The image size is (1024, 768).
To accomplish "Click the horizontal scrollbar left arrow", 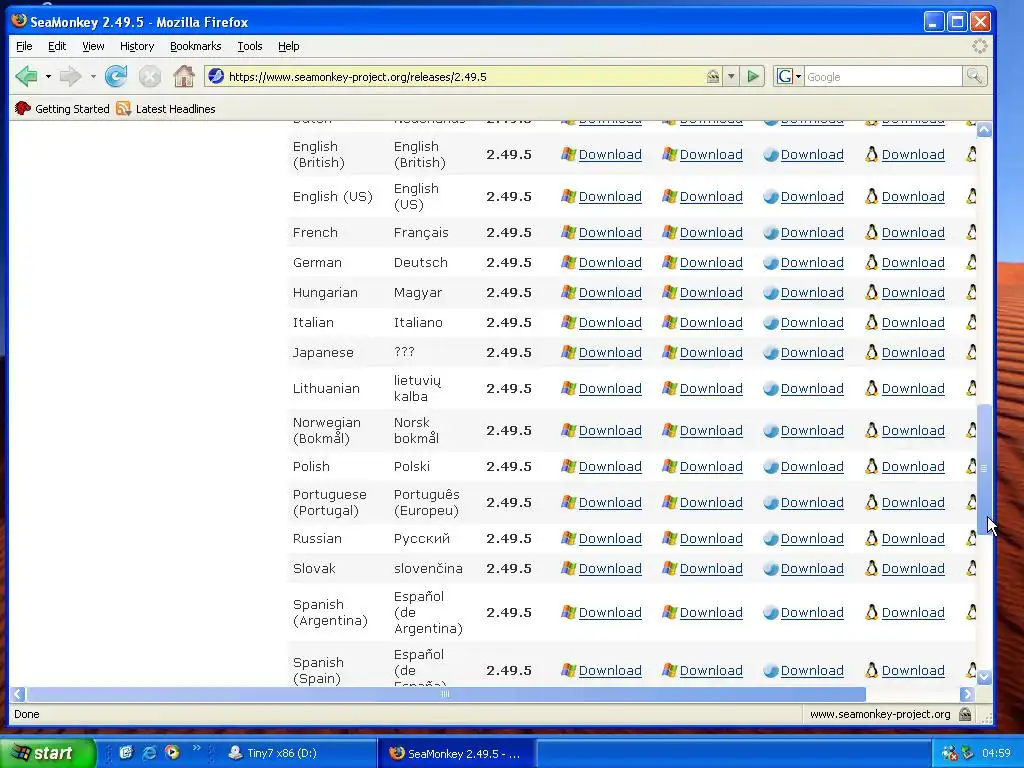I will [18, 694].
